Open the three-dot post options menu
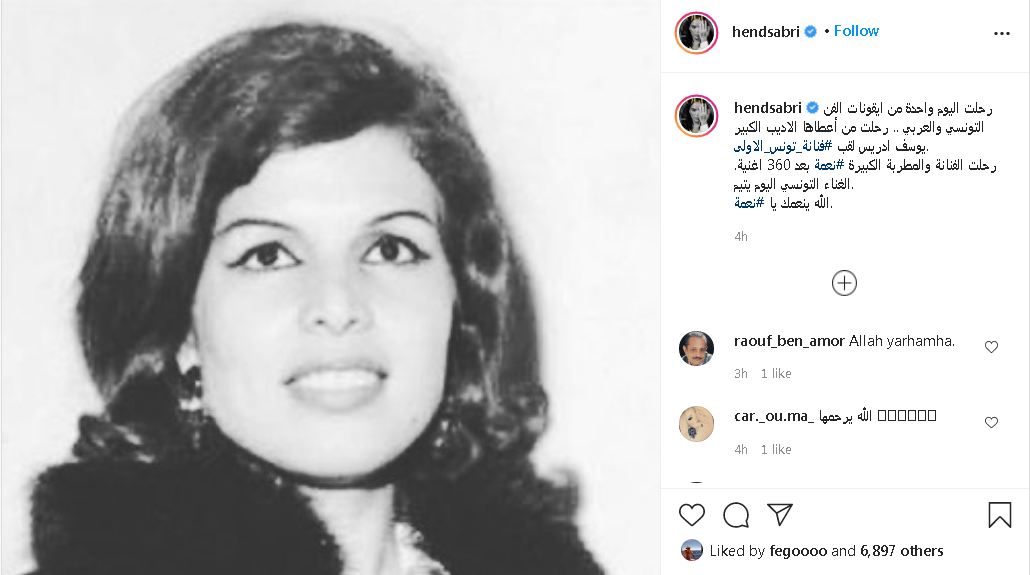Screen dimensions: 1030x575 click(x=1002, y=34)
